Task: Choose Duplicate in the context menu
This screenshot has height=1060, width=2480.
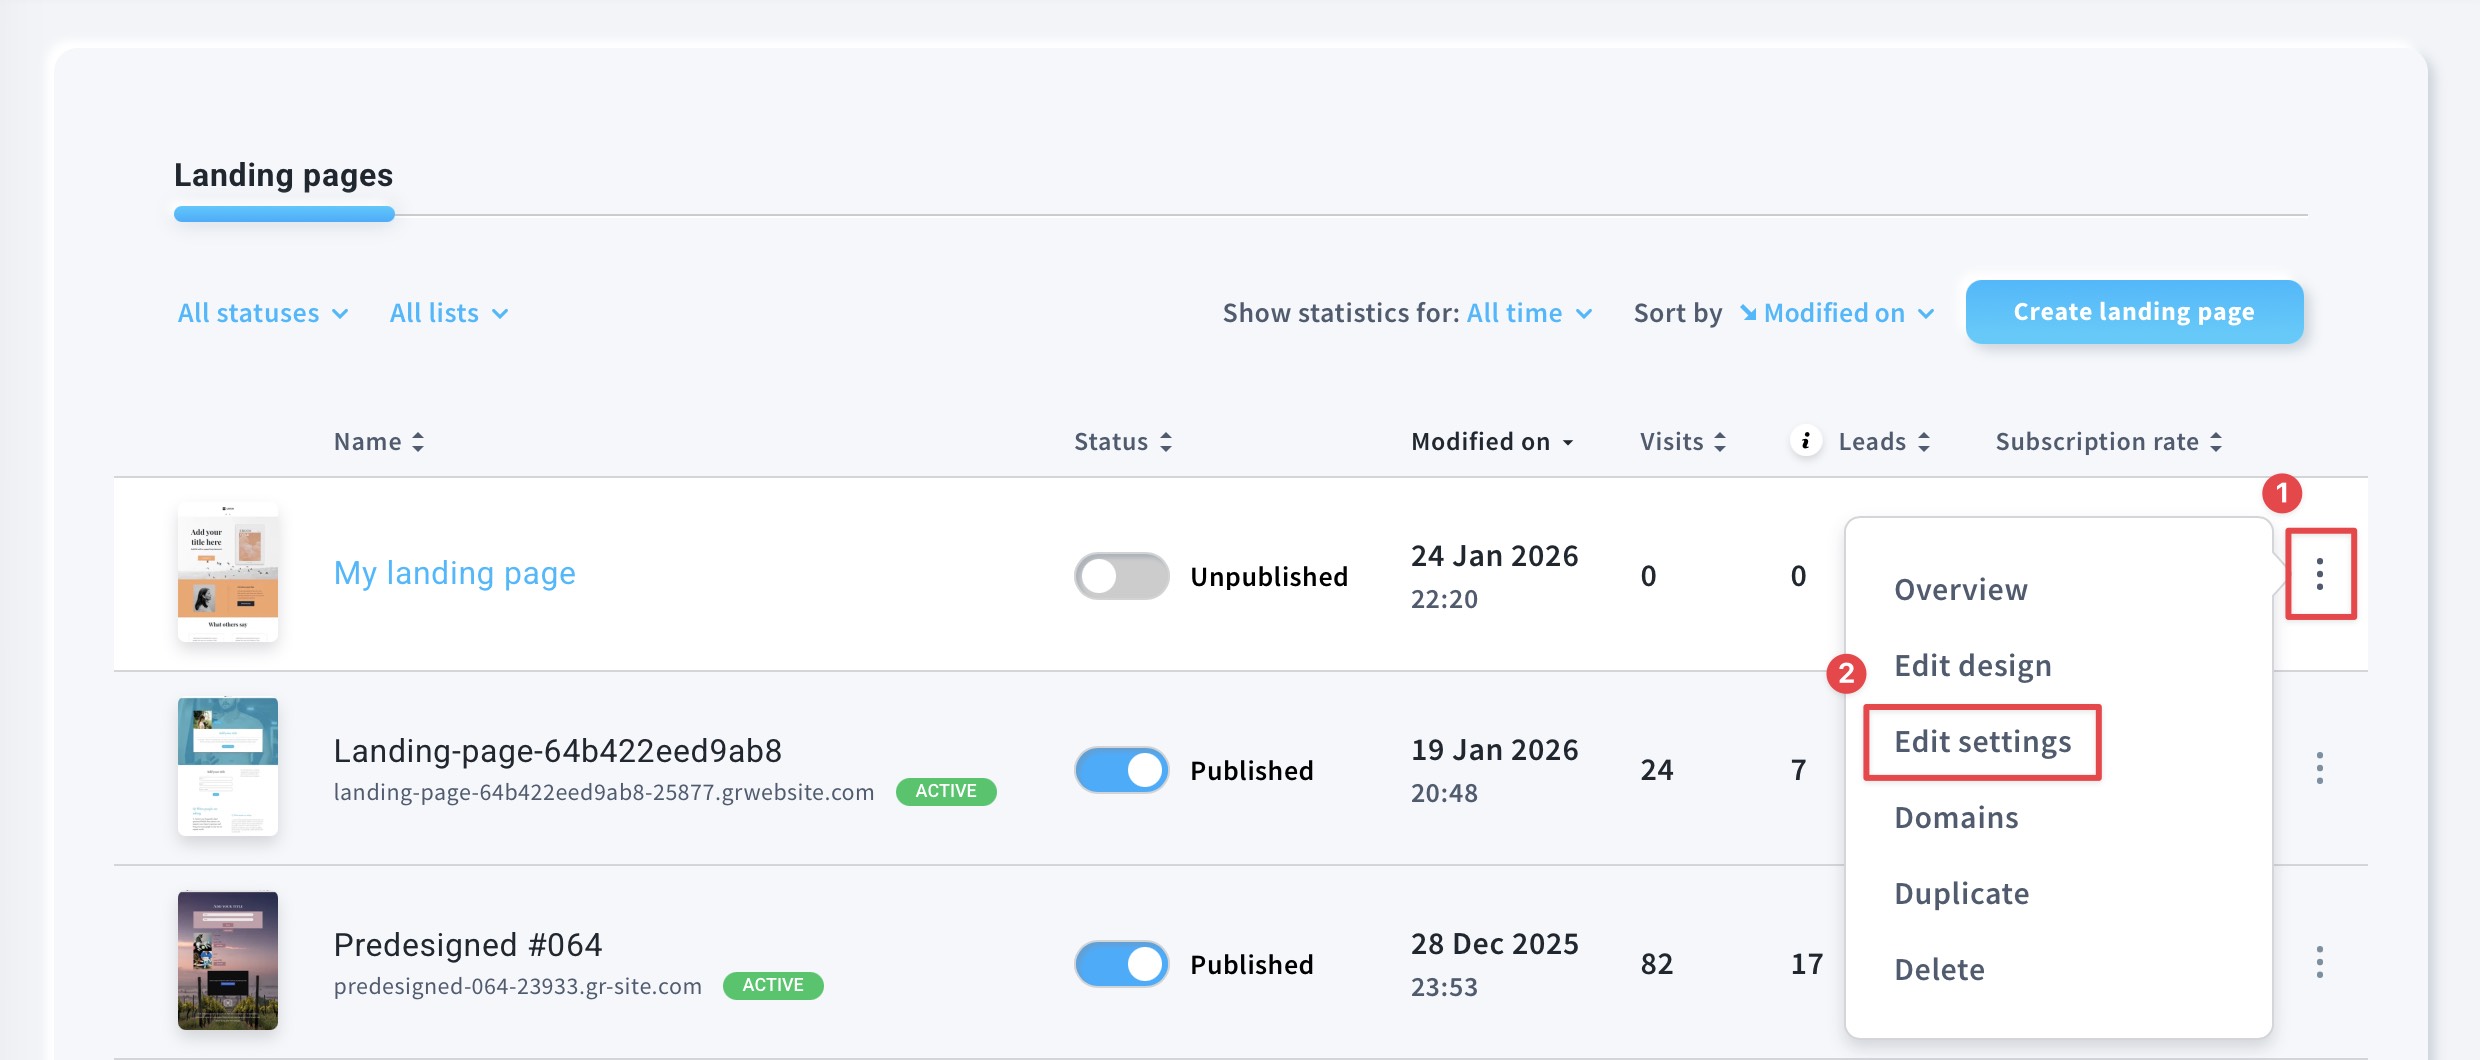Action: click(x=1961, y=893)
